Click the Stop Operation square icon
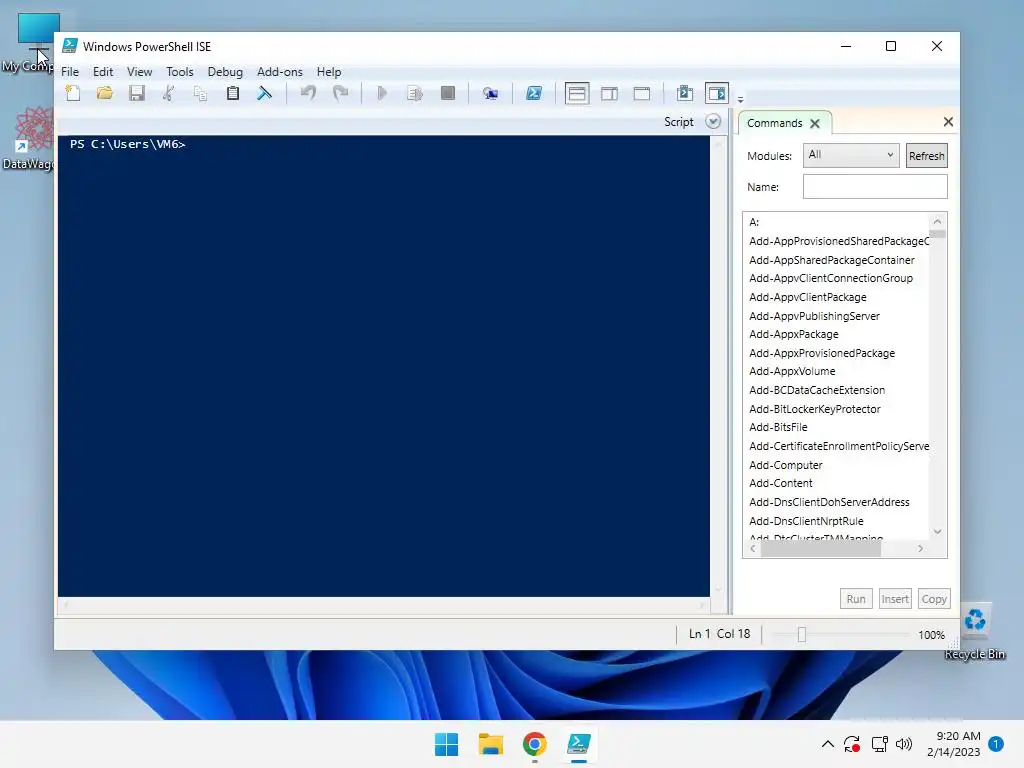1024x768 pixels. pyautogui.click(x=448, y=93)
